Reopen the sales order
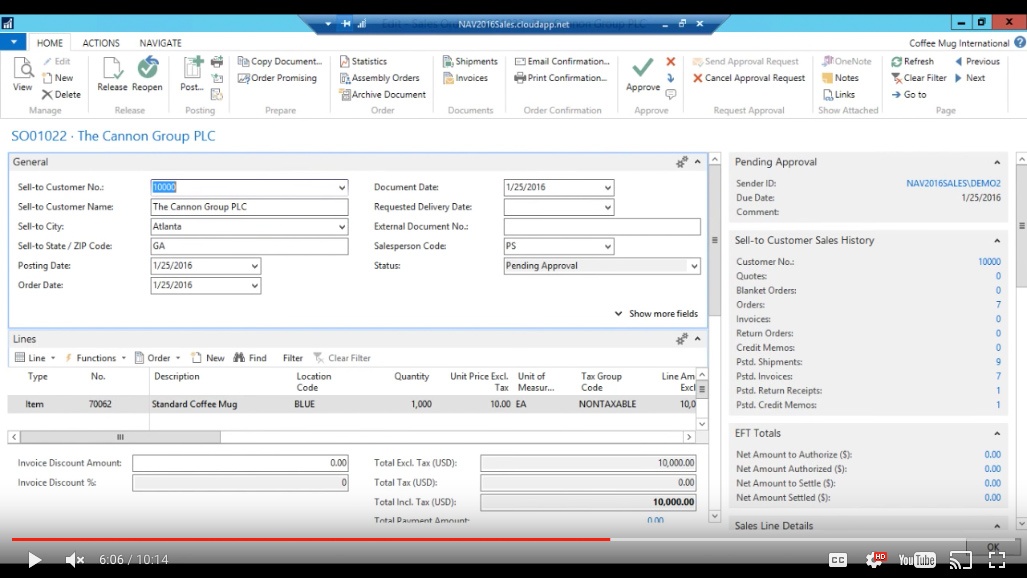1027x578 pixels. [x=147, y=75]
